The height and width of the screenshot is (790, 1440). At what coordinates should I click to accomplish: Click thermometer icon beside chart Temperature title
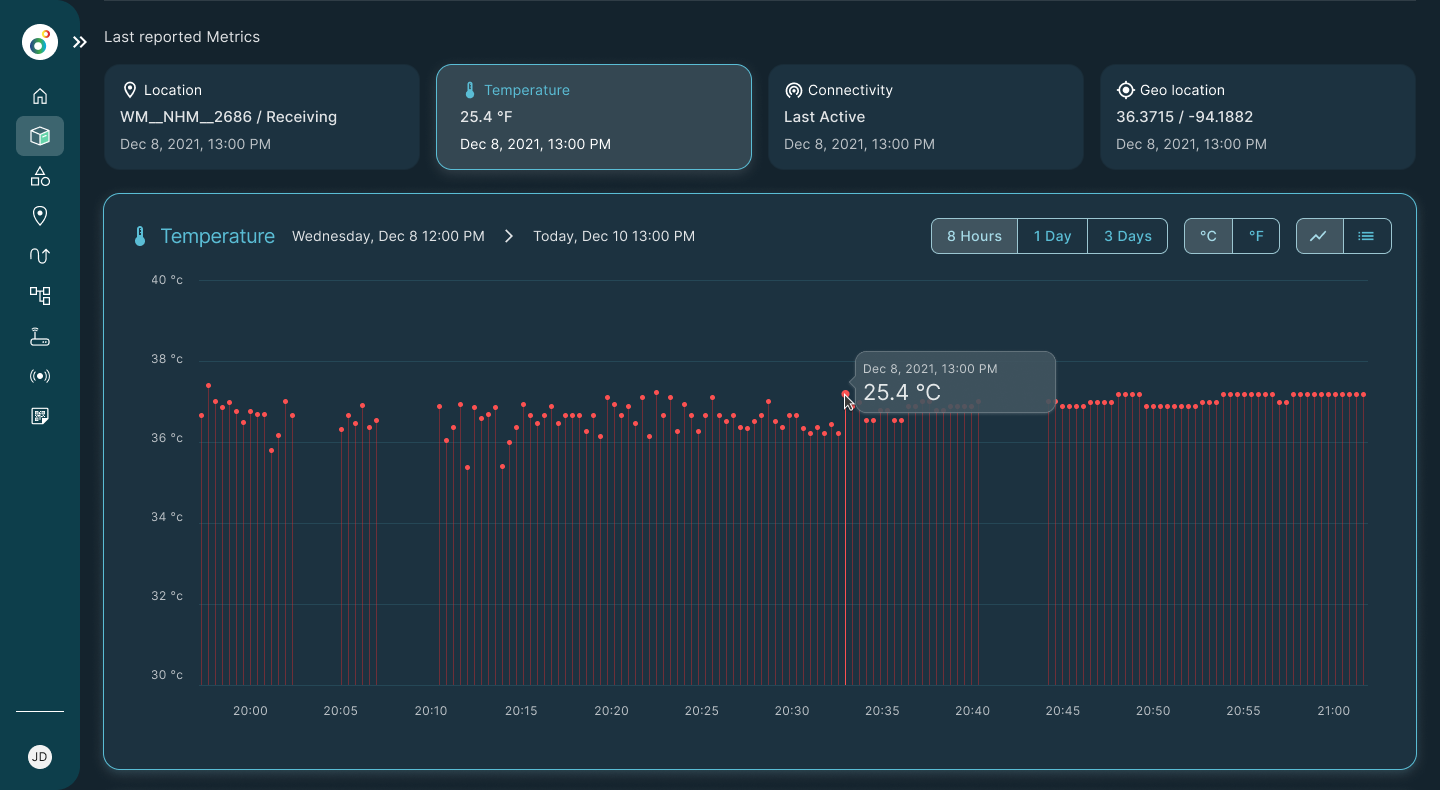140,236
